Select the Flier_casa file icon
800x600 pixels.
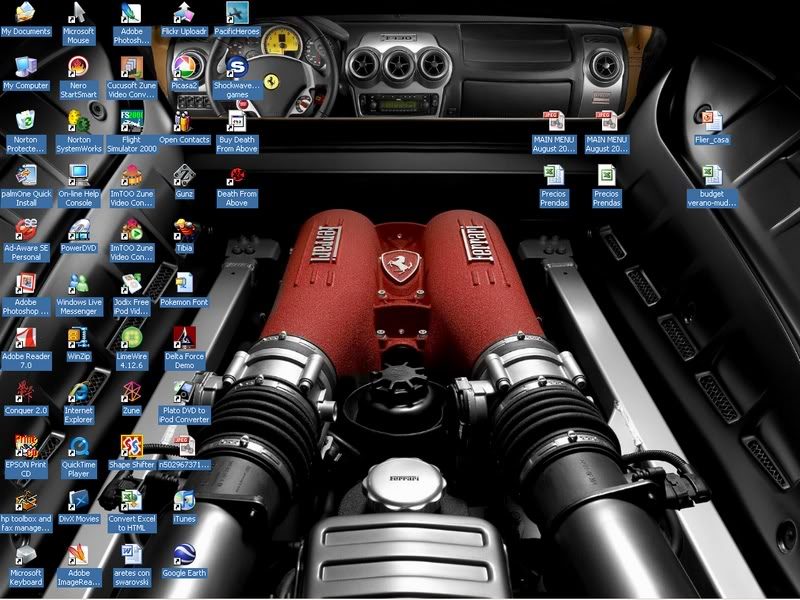[x=711, y=121]
